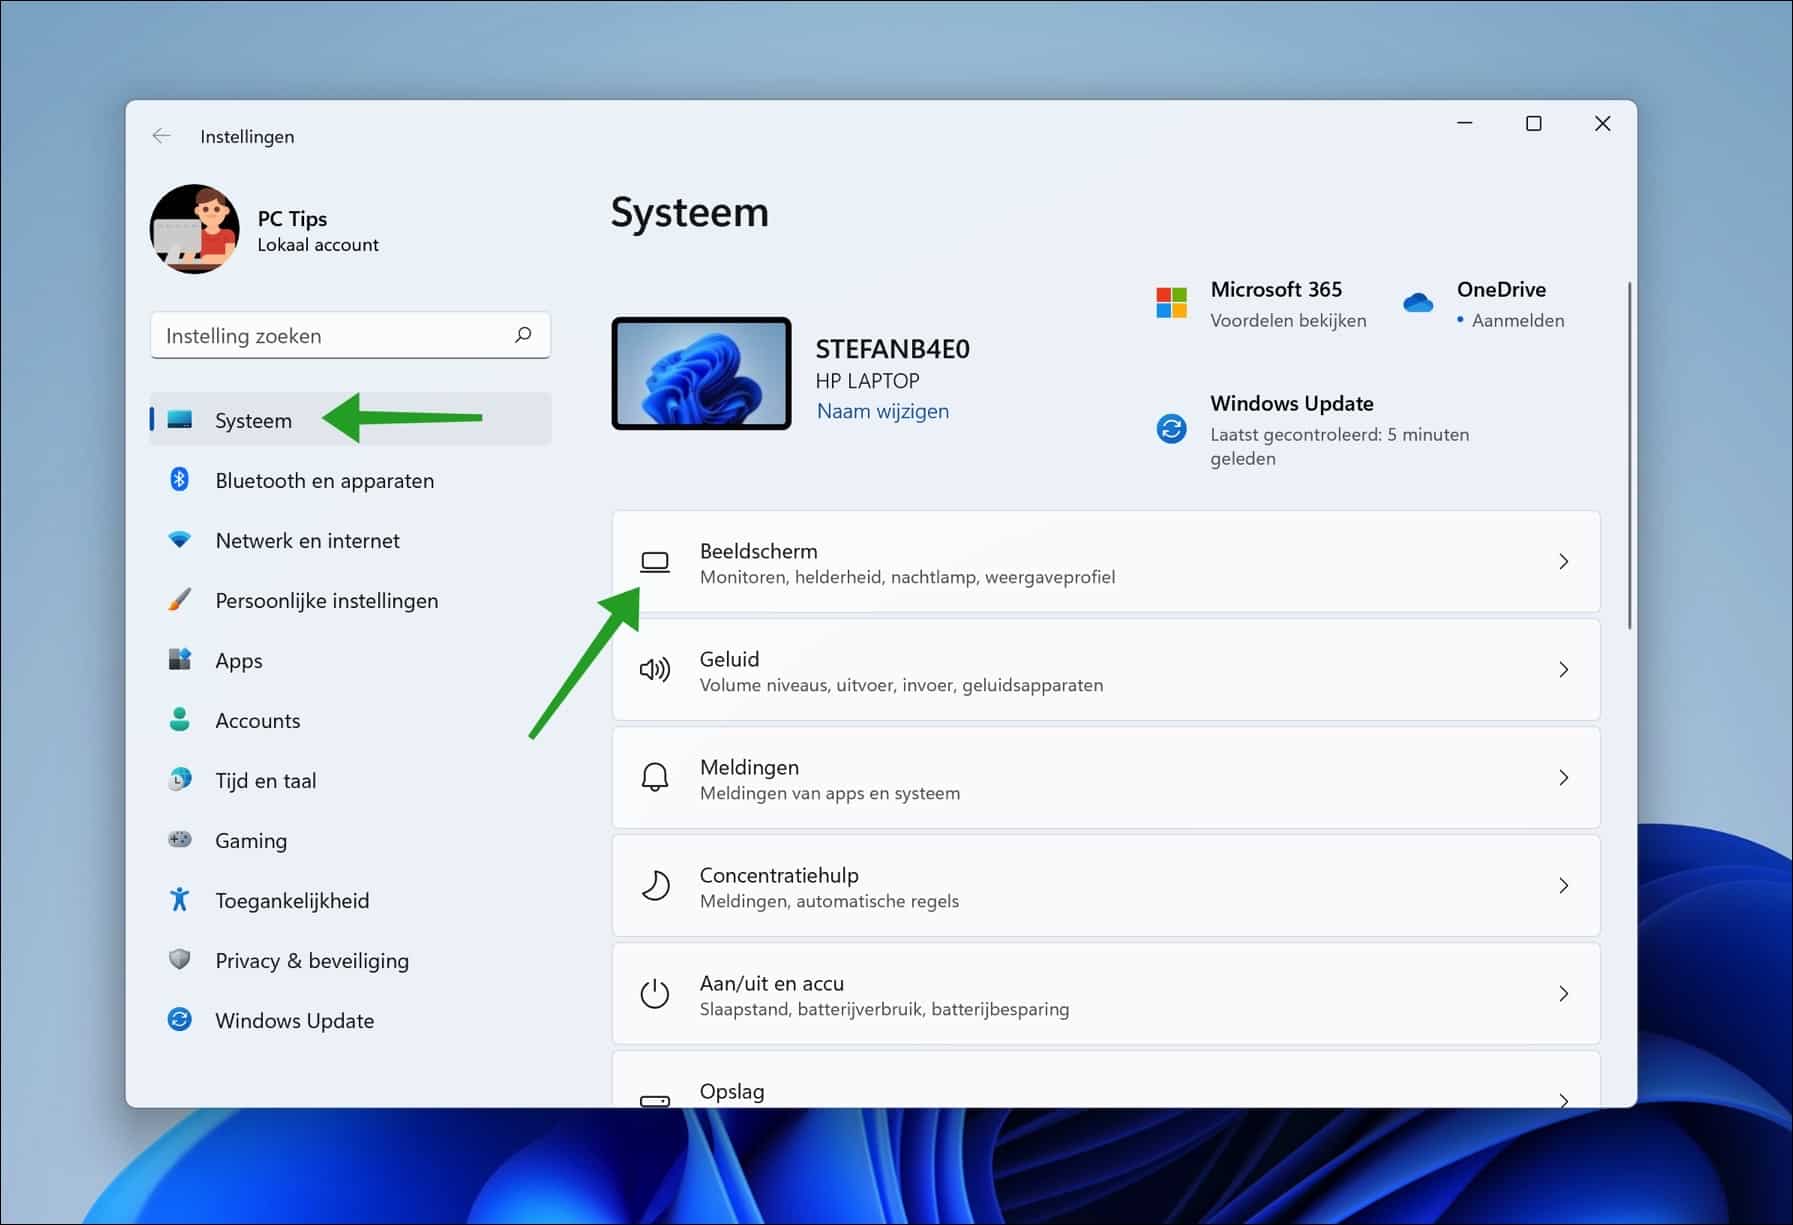Expand the Geluid settings row
Viewport: 1793px width, 1225px height.
pos(1563,670)
